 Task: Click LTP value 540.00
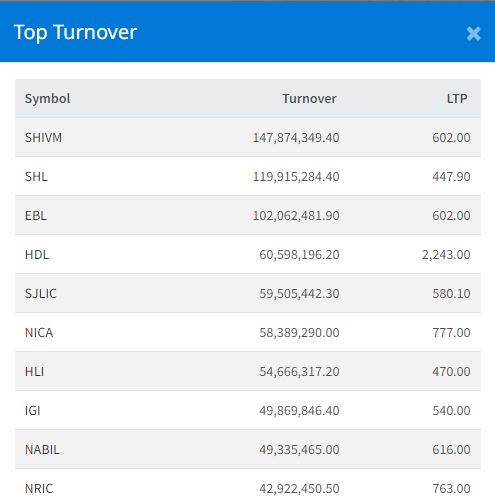[x=451, y=411]
